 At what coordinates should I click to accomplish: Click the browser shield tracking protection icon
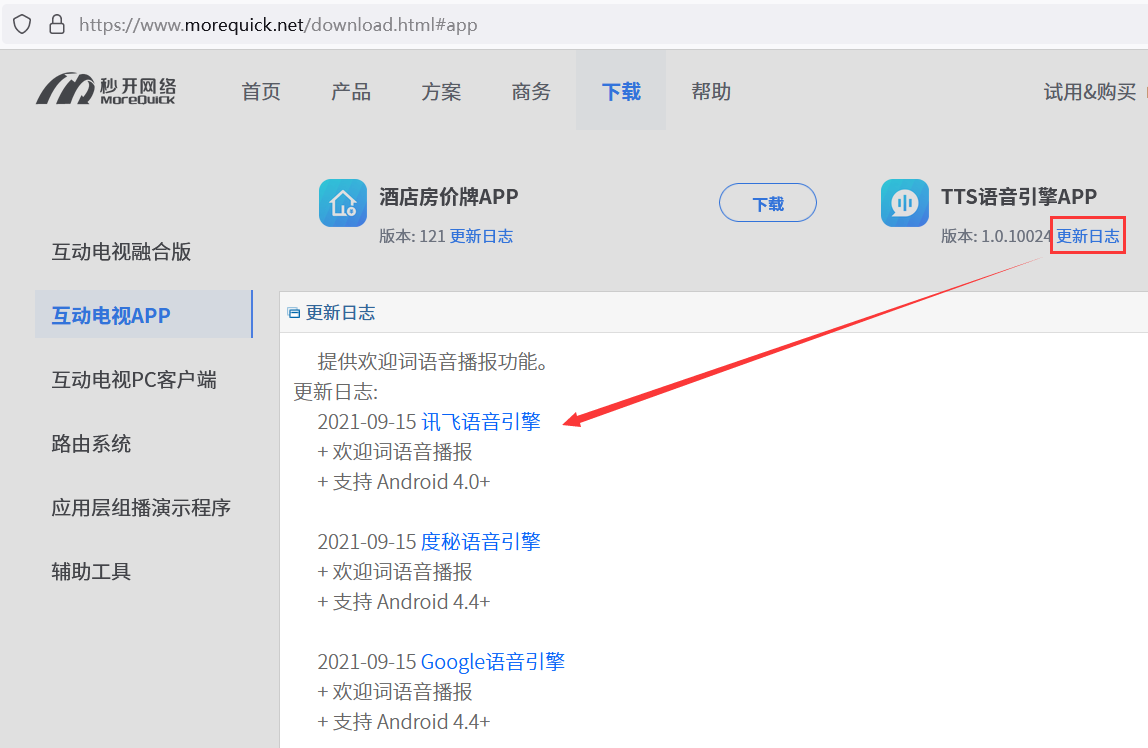23,24
